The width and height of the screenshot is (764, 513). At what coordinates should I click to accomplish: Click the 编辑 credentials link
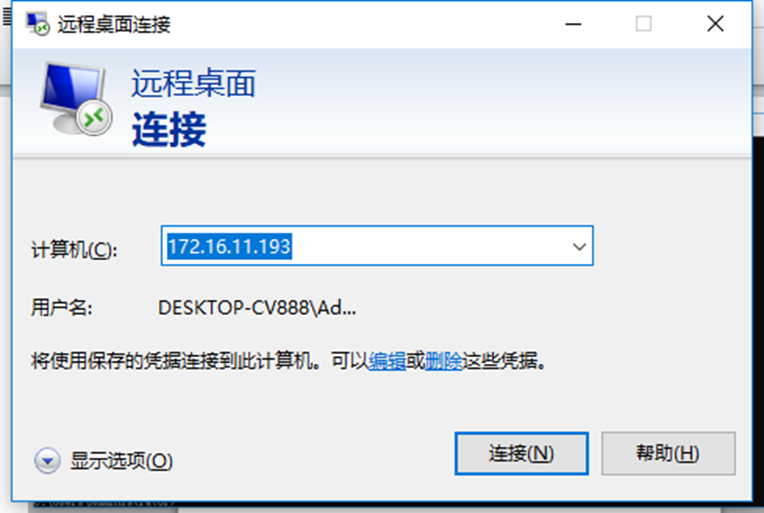[x=387, y=361]
